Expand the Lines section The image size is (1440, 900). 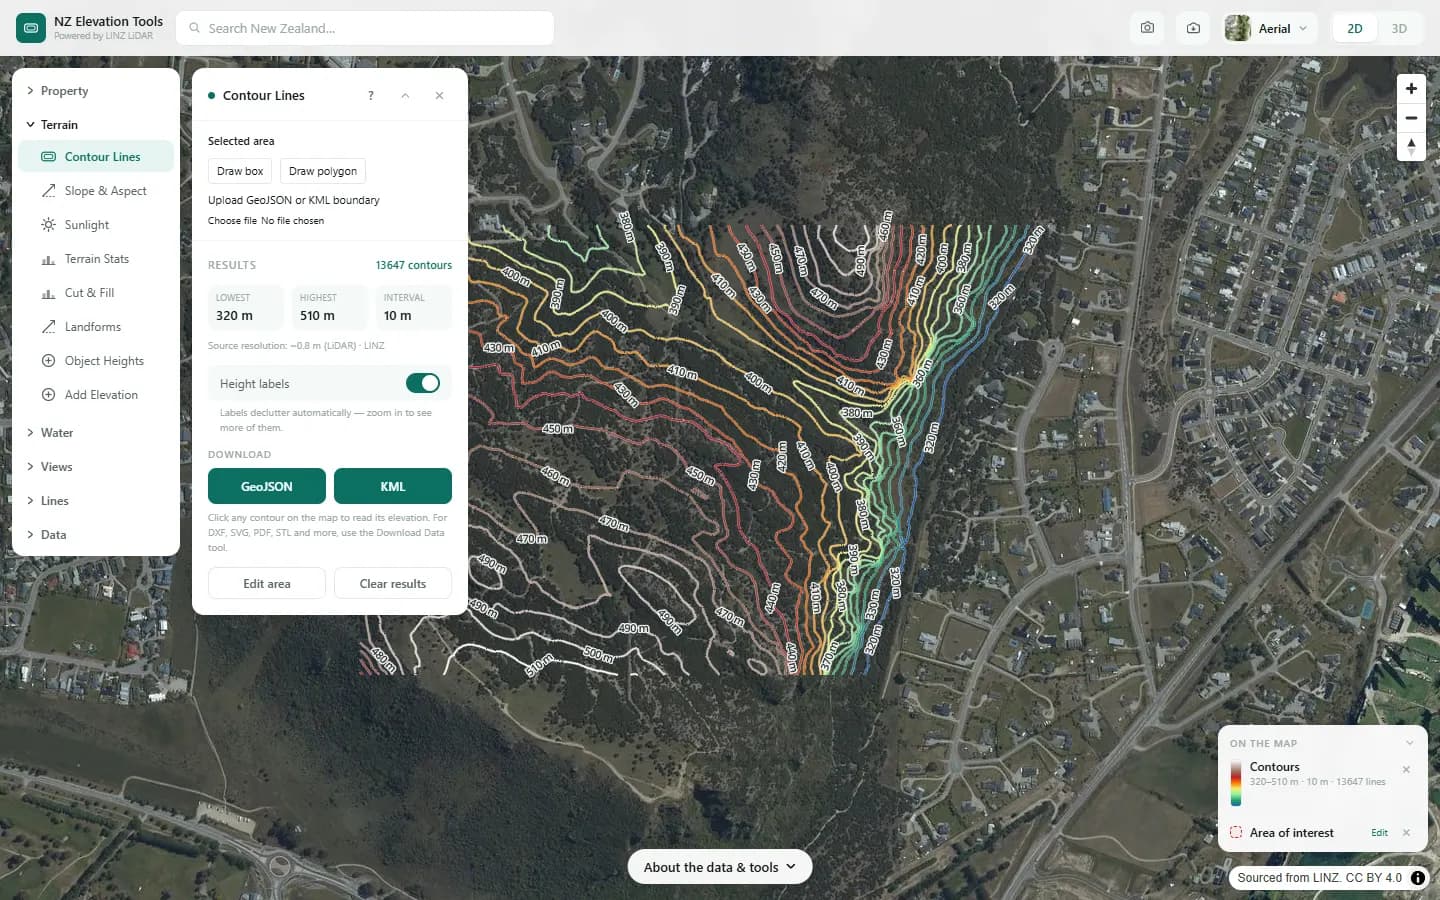[x=96, y=501]
